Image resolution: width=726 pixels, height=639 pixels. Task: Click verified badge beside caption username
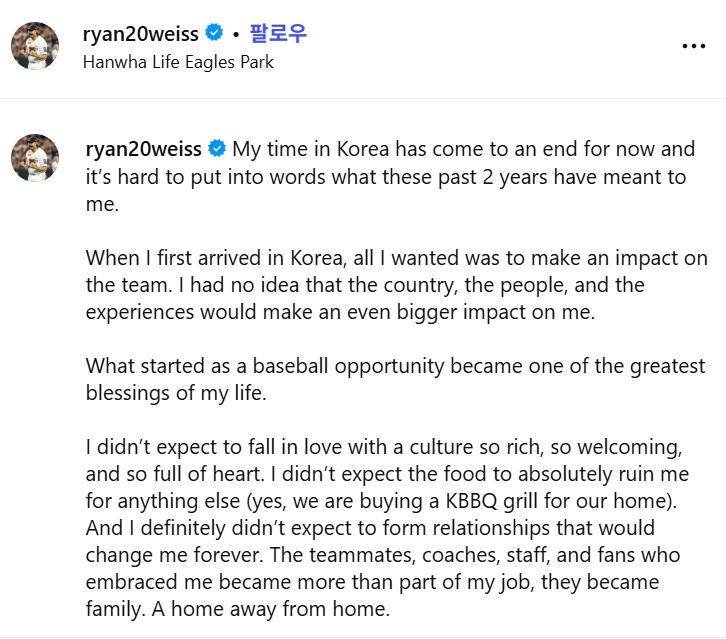coord(217,150)
